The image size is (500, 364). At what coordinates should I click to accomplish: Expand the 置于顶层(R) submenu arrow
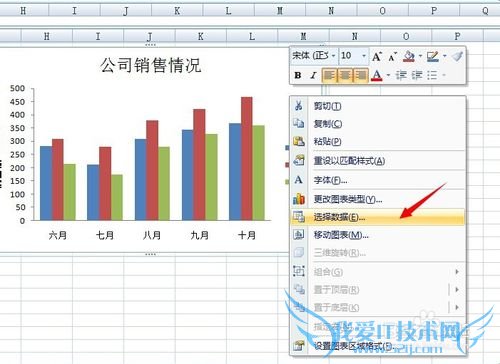pyautogui.click(x=457, y=289)
